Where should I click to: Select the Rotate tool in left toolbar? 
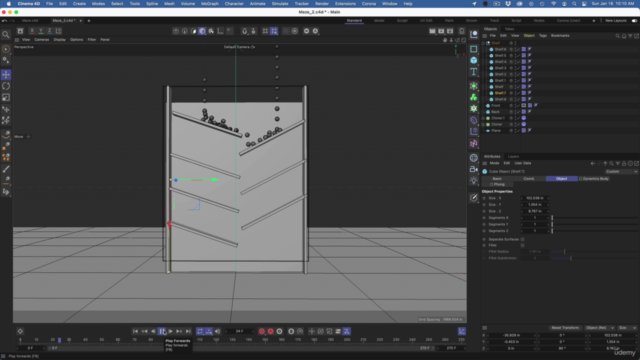click(x=6, y=86)
